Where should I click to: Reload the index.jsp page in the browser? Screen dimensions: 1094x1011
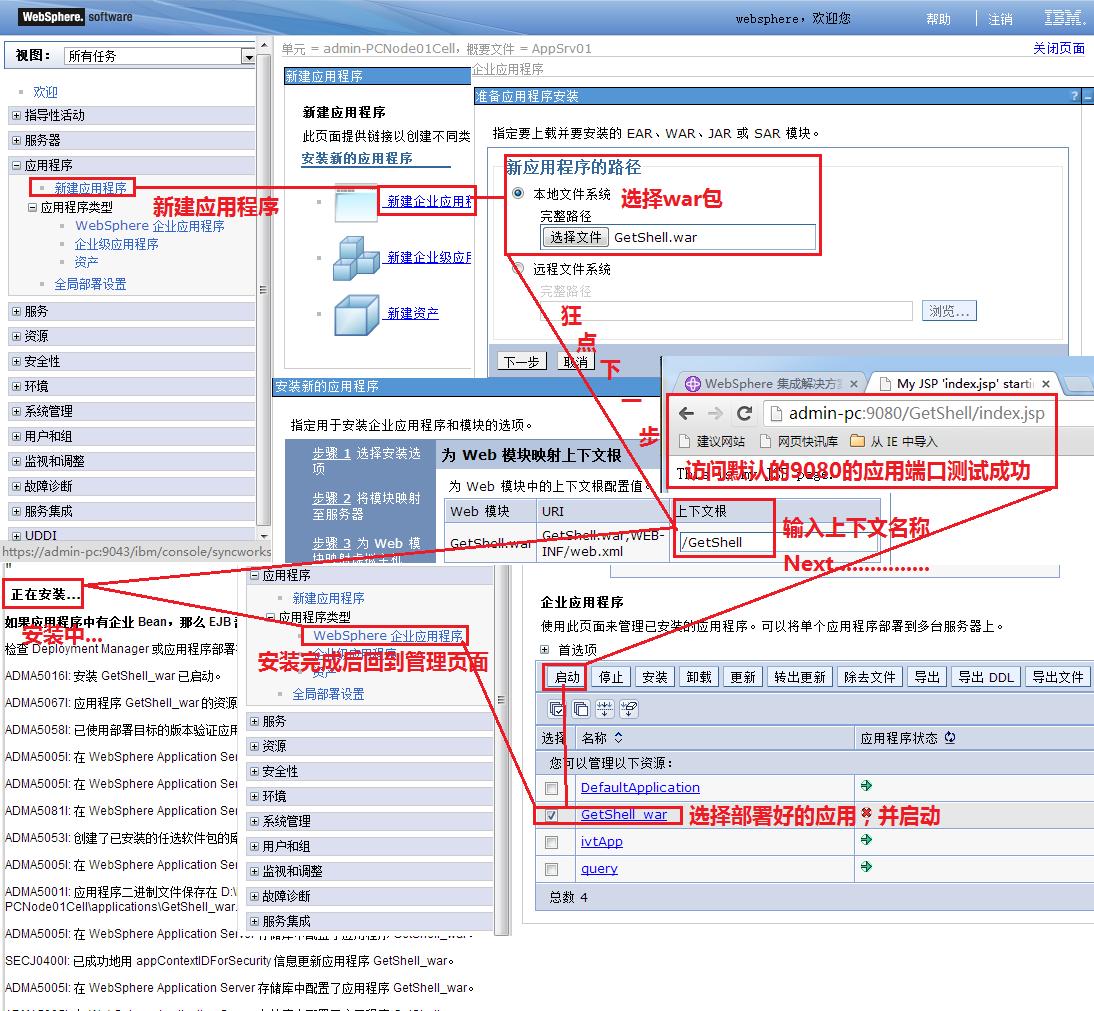pos(744,414)
